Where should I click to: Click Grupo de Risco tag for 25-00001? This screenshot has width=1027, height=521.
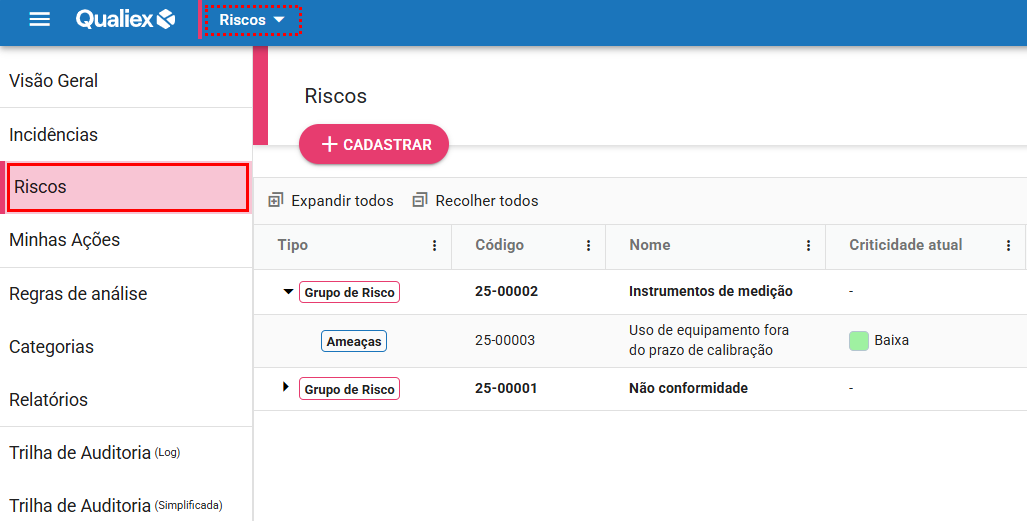click(x=349, y=389)
